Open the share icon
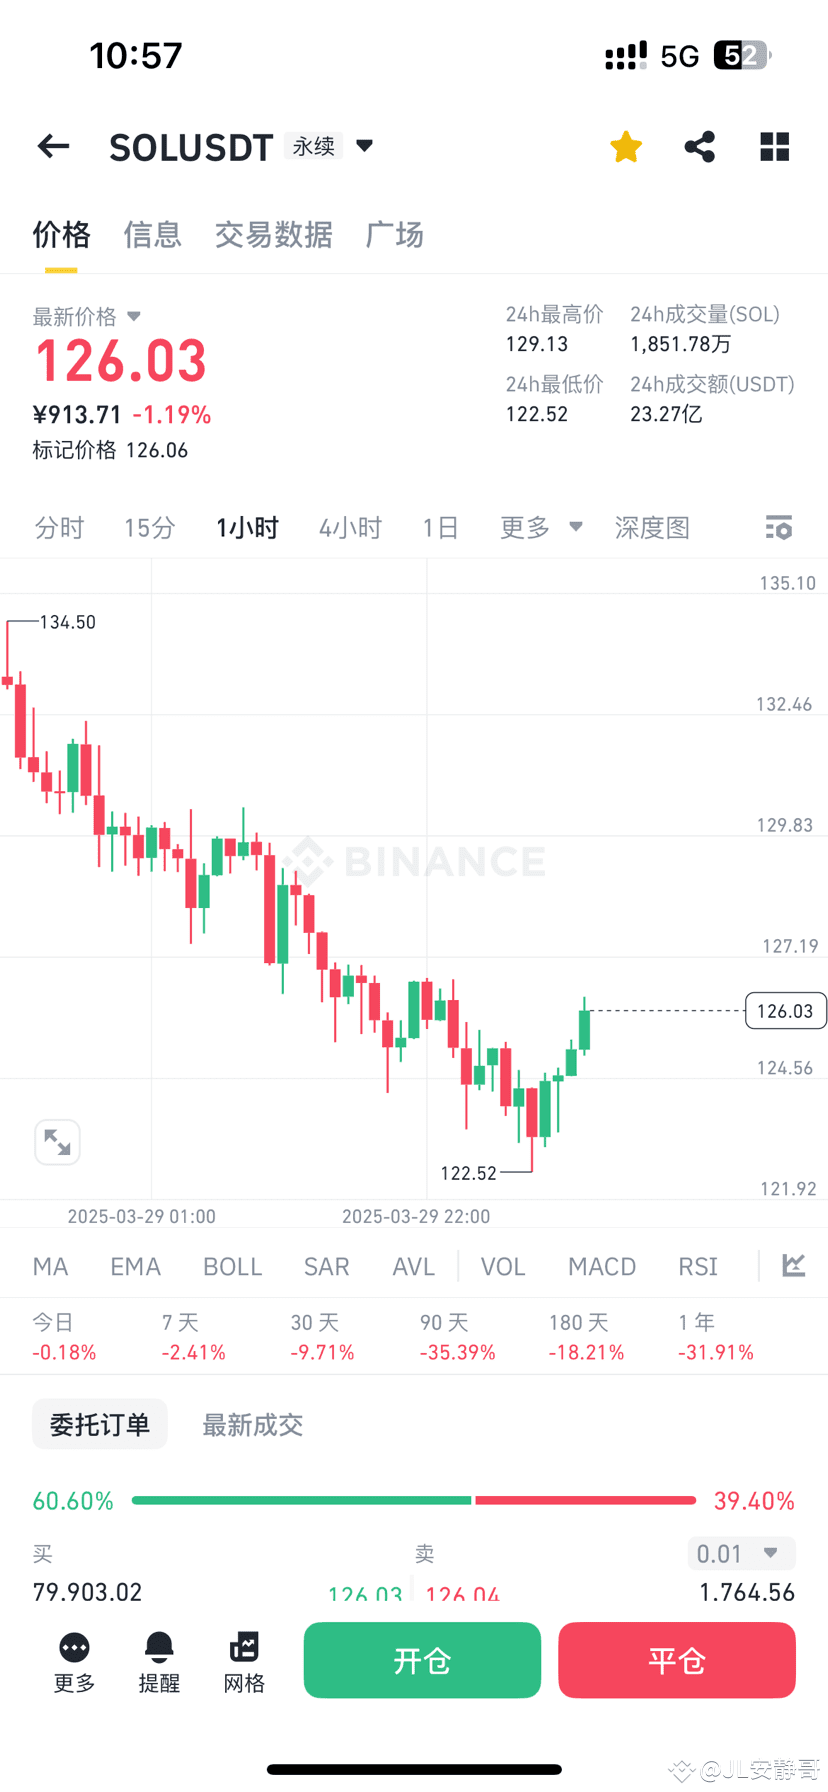The image size is (828, 1792). pyautogui.click(x=699, y=146)
